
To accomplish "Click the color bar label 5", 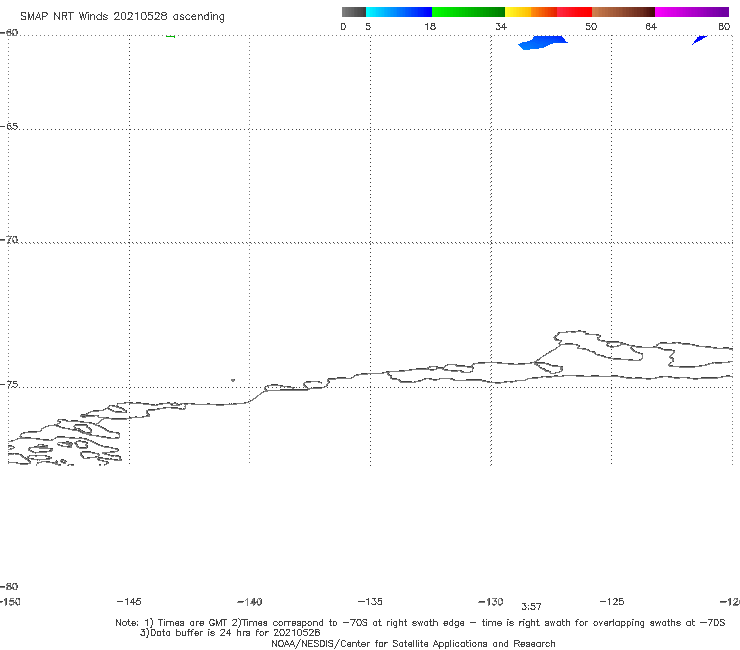I will tap(368, 26).
